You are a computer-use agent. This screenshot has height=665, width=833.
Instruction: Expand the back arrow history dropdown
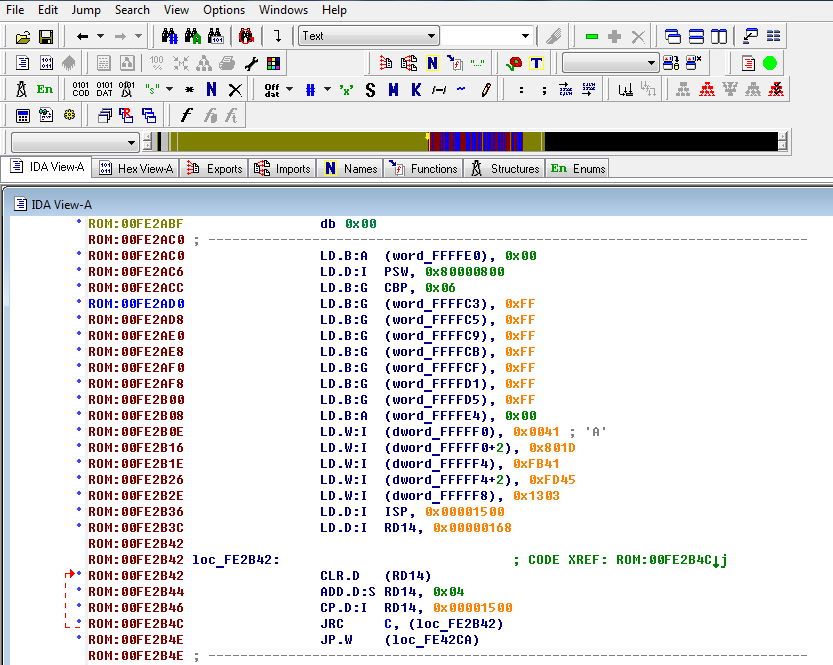[x=99, y=37]
